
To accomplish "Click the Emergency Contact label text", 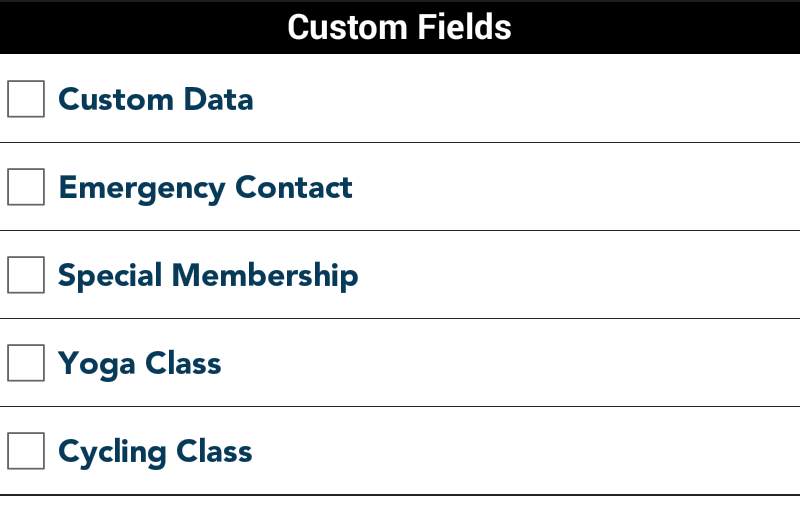I will pos(205,187).
